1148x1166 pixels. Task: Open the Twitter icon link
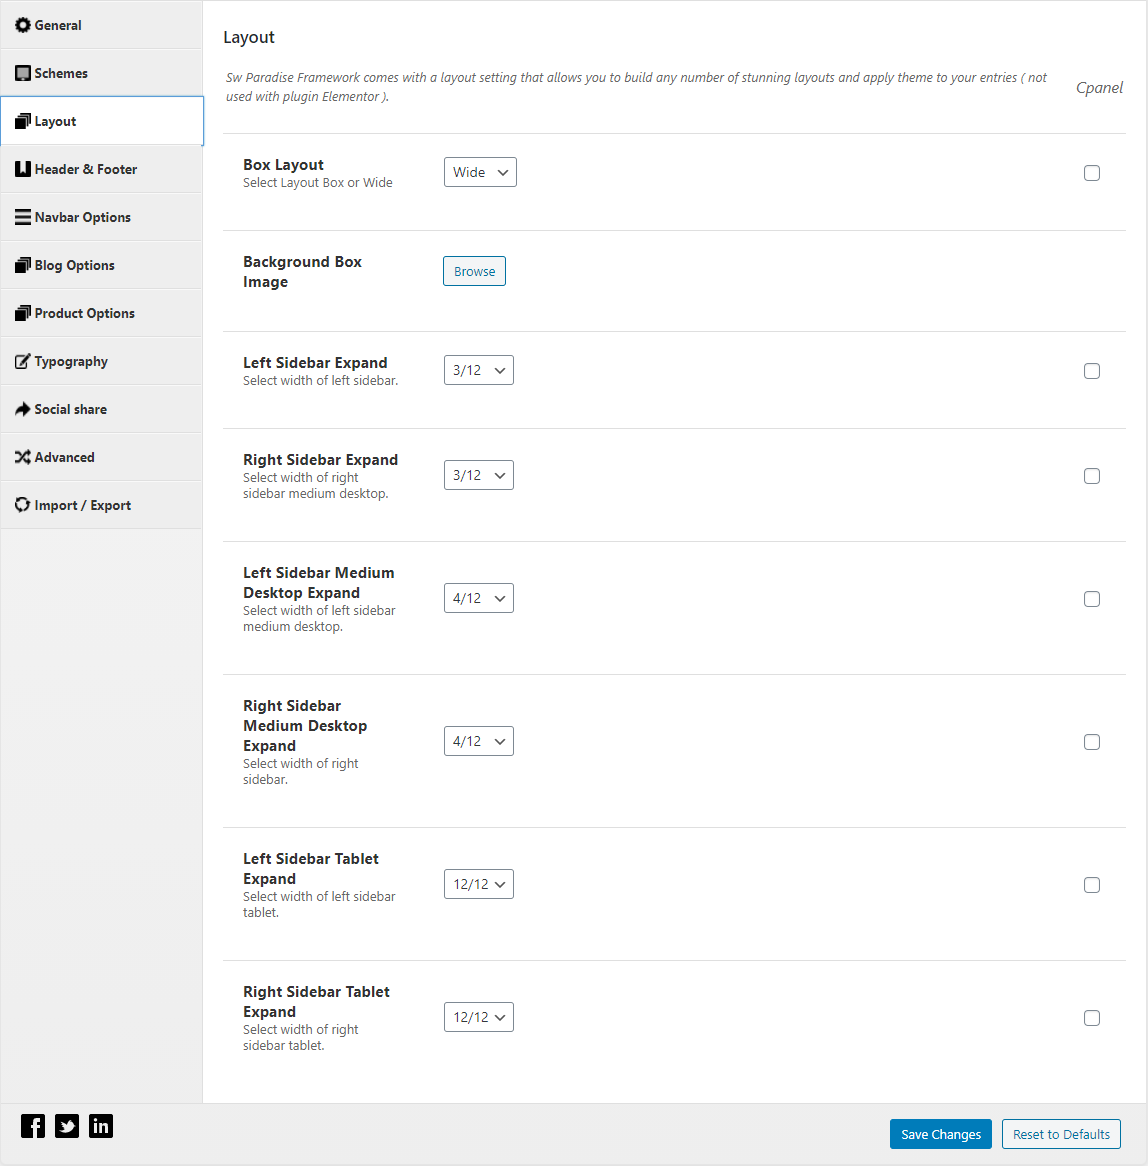[67, 1126]
